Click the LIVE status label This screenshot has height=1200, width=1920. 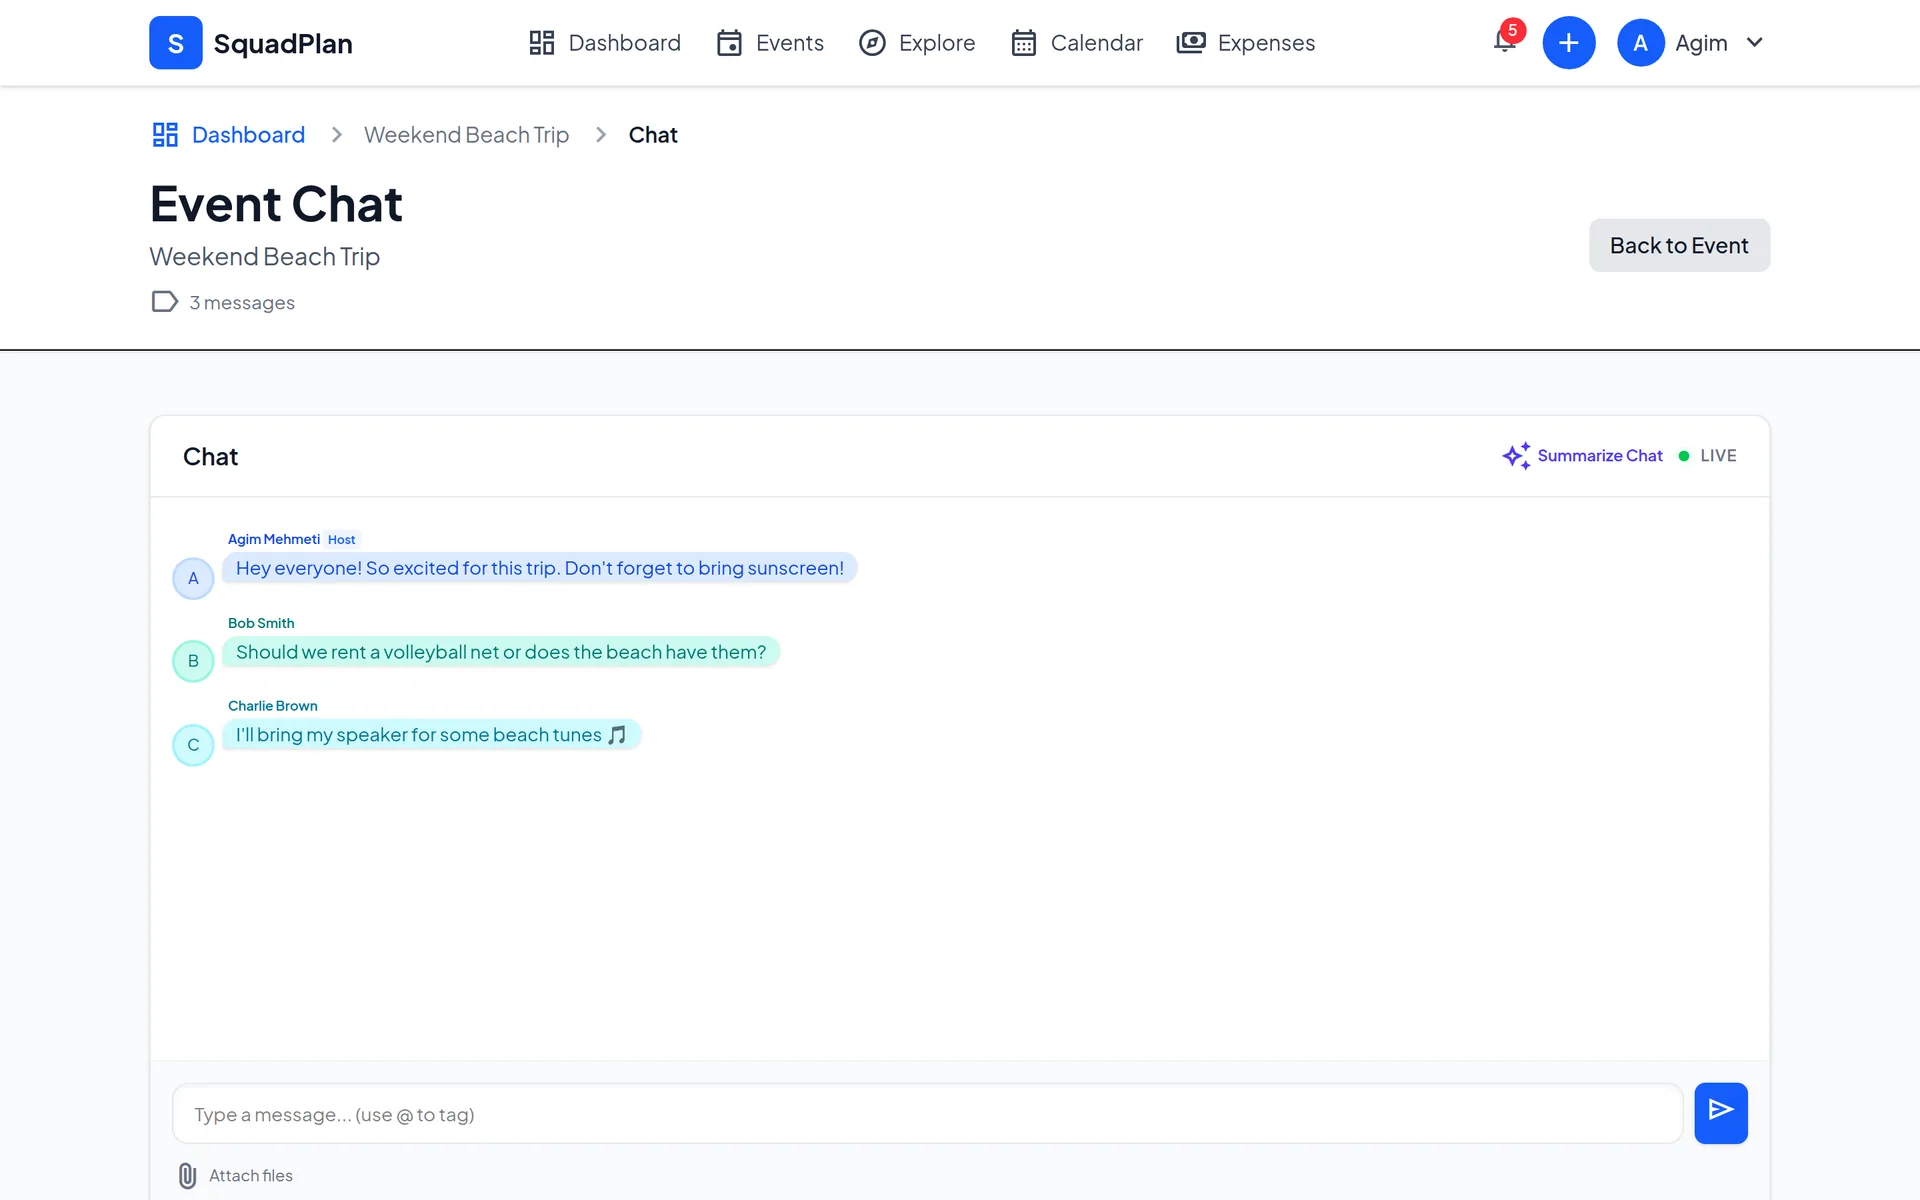[1718, 456]
